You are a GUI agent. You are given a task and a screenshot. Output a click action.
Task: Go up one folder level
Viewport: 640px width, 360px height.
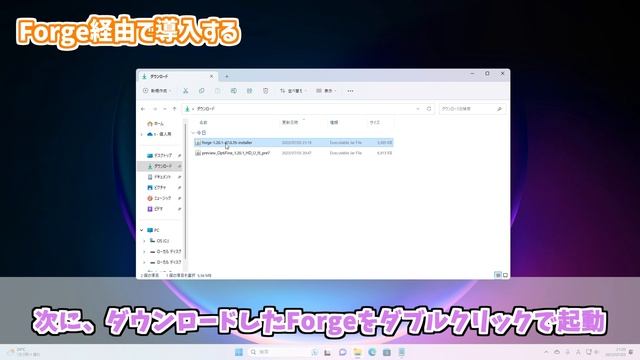tap(175, 109)
